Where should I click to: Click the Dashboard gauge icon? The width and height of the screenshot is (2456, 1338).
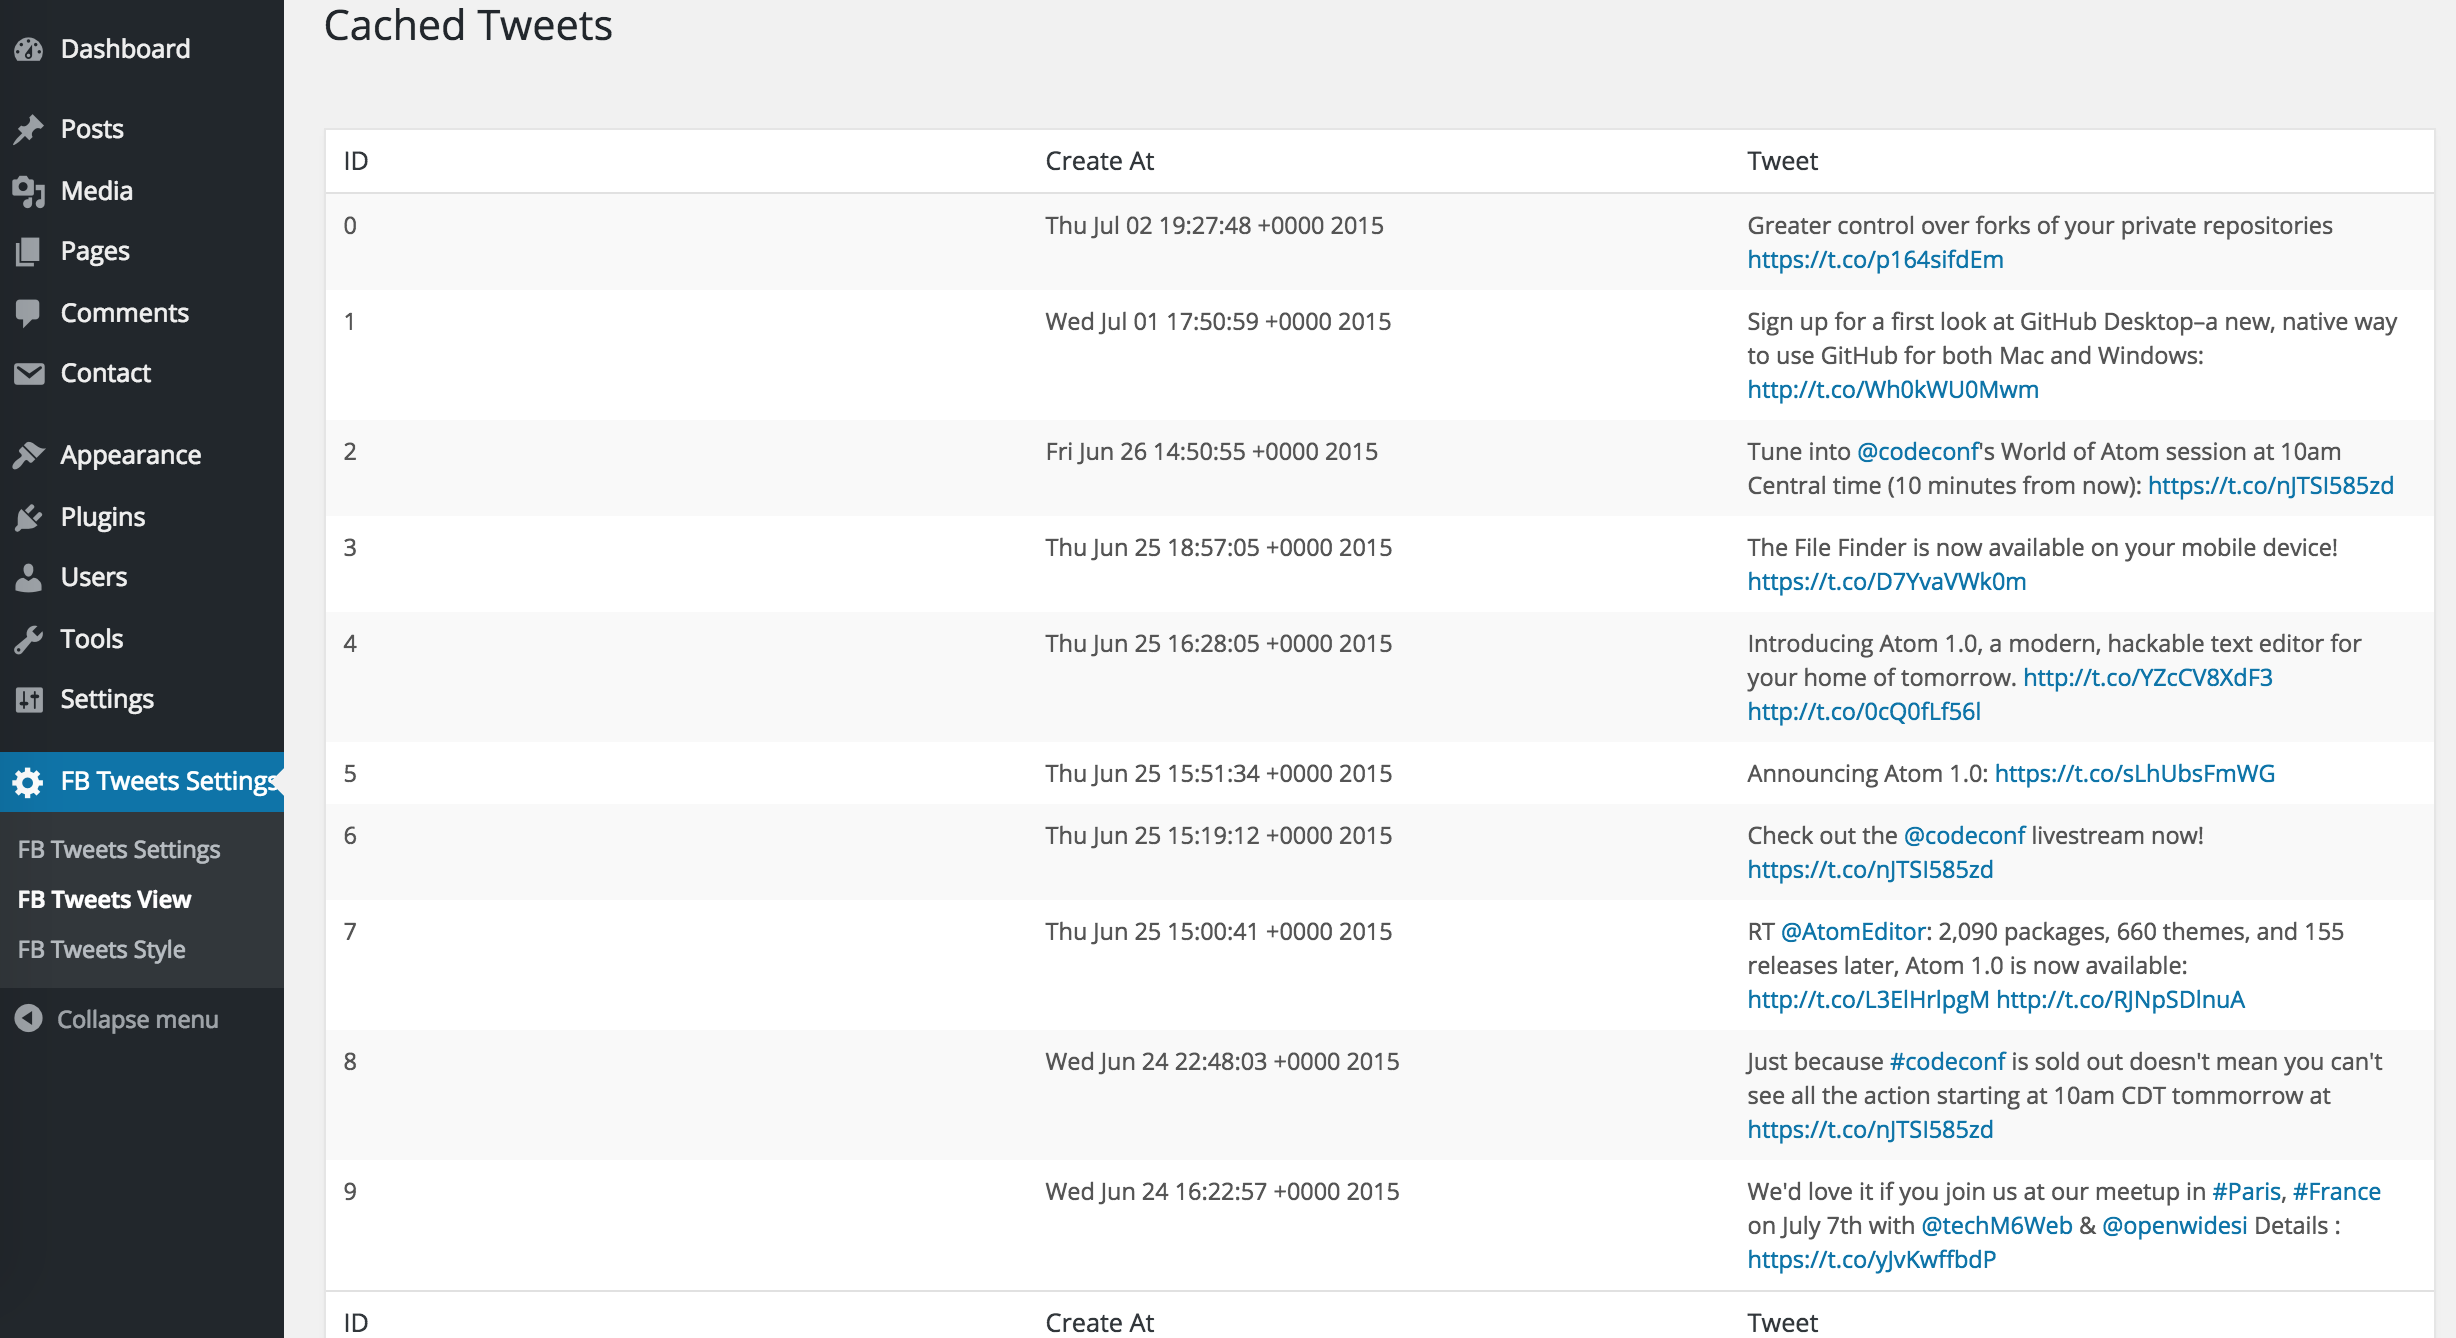tap(29, 49)
